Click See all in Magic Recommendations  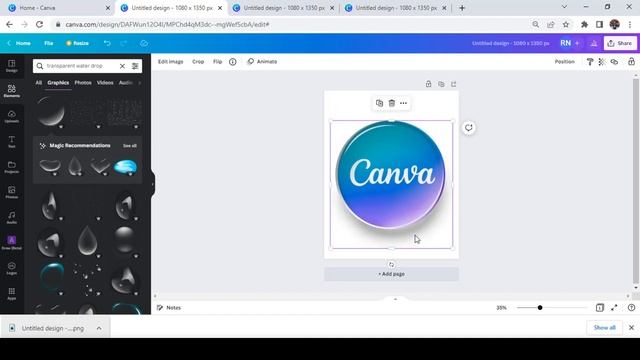130,146
